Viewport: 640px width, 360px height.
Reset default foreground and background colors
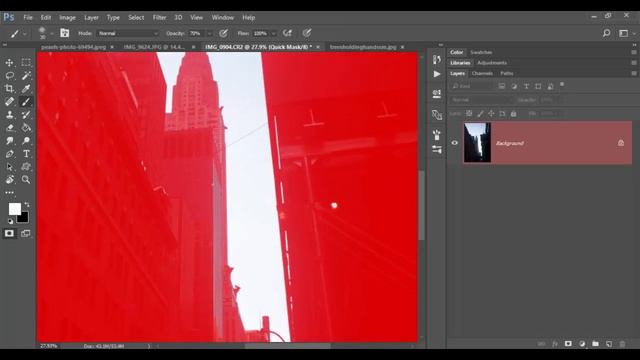coord(10,221)
